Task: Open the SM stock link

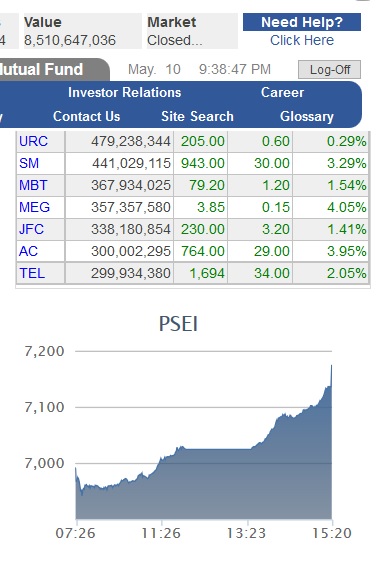Action: (x=29, y=163)
